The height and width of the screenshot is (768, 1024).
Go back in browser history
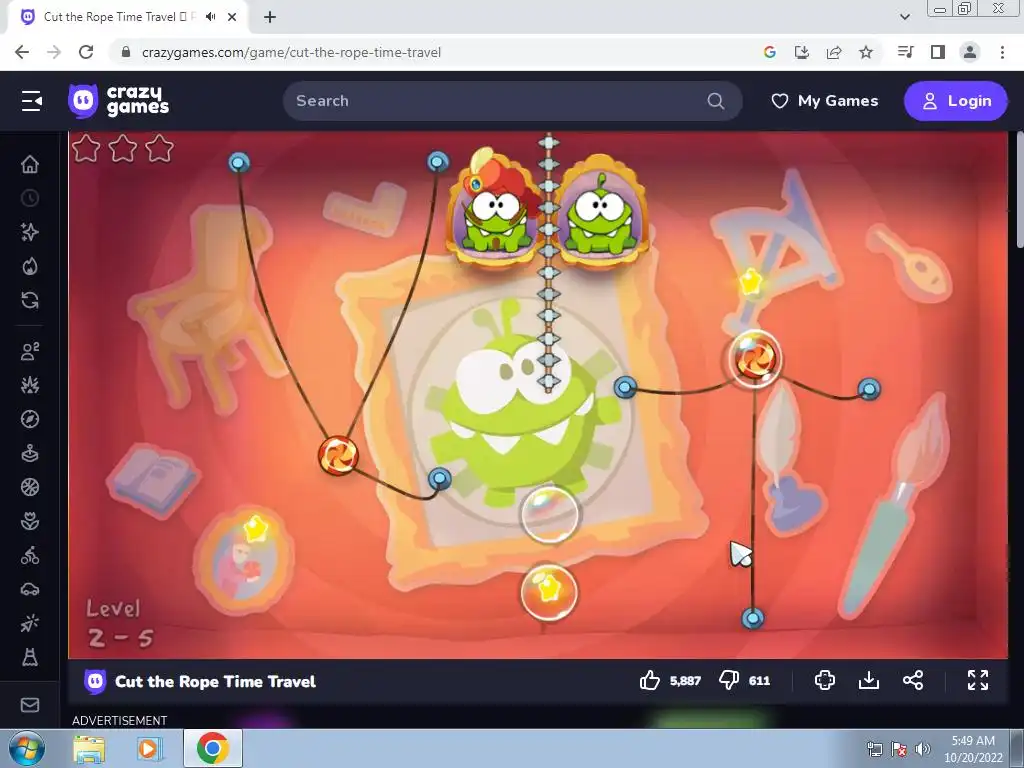click(22, 52)
